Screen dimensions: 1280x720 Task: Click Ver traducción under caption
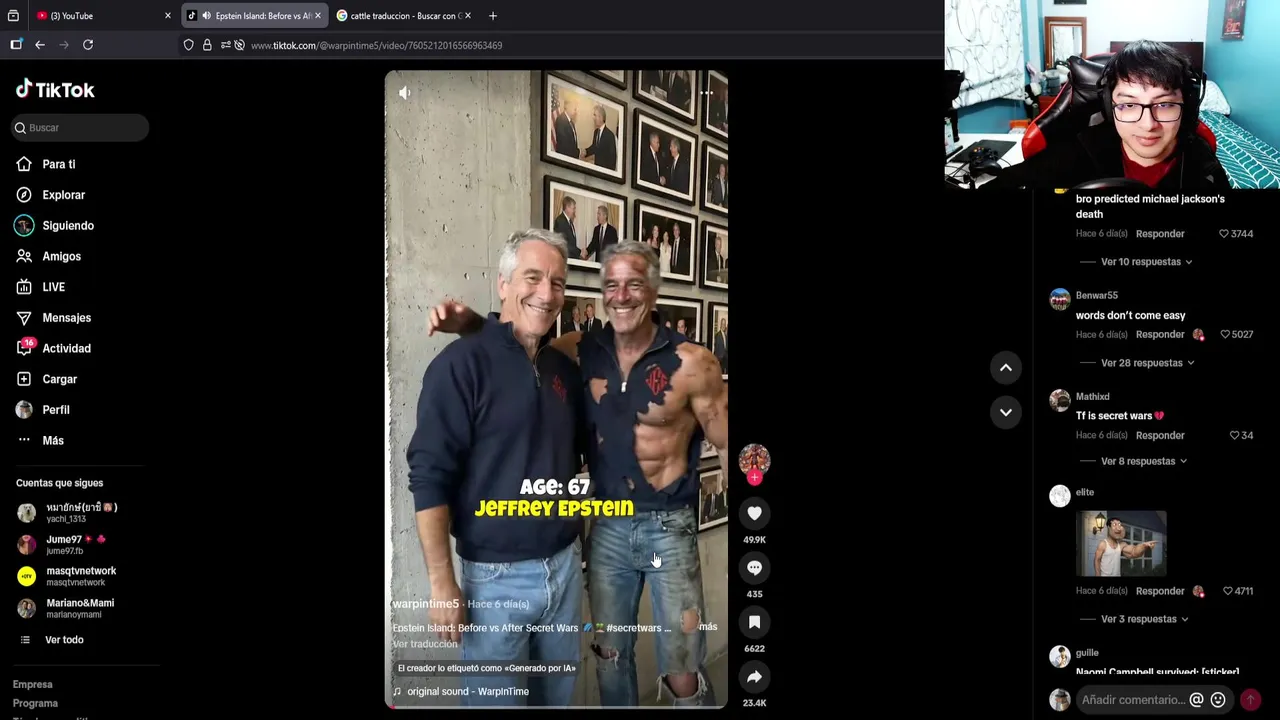click(x=425, y=644)
